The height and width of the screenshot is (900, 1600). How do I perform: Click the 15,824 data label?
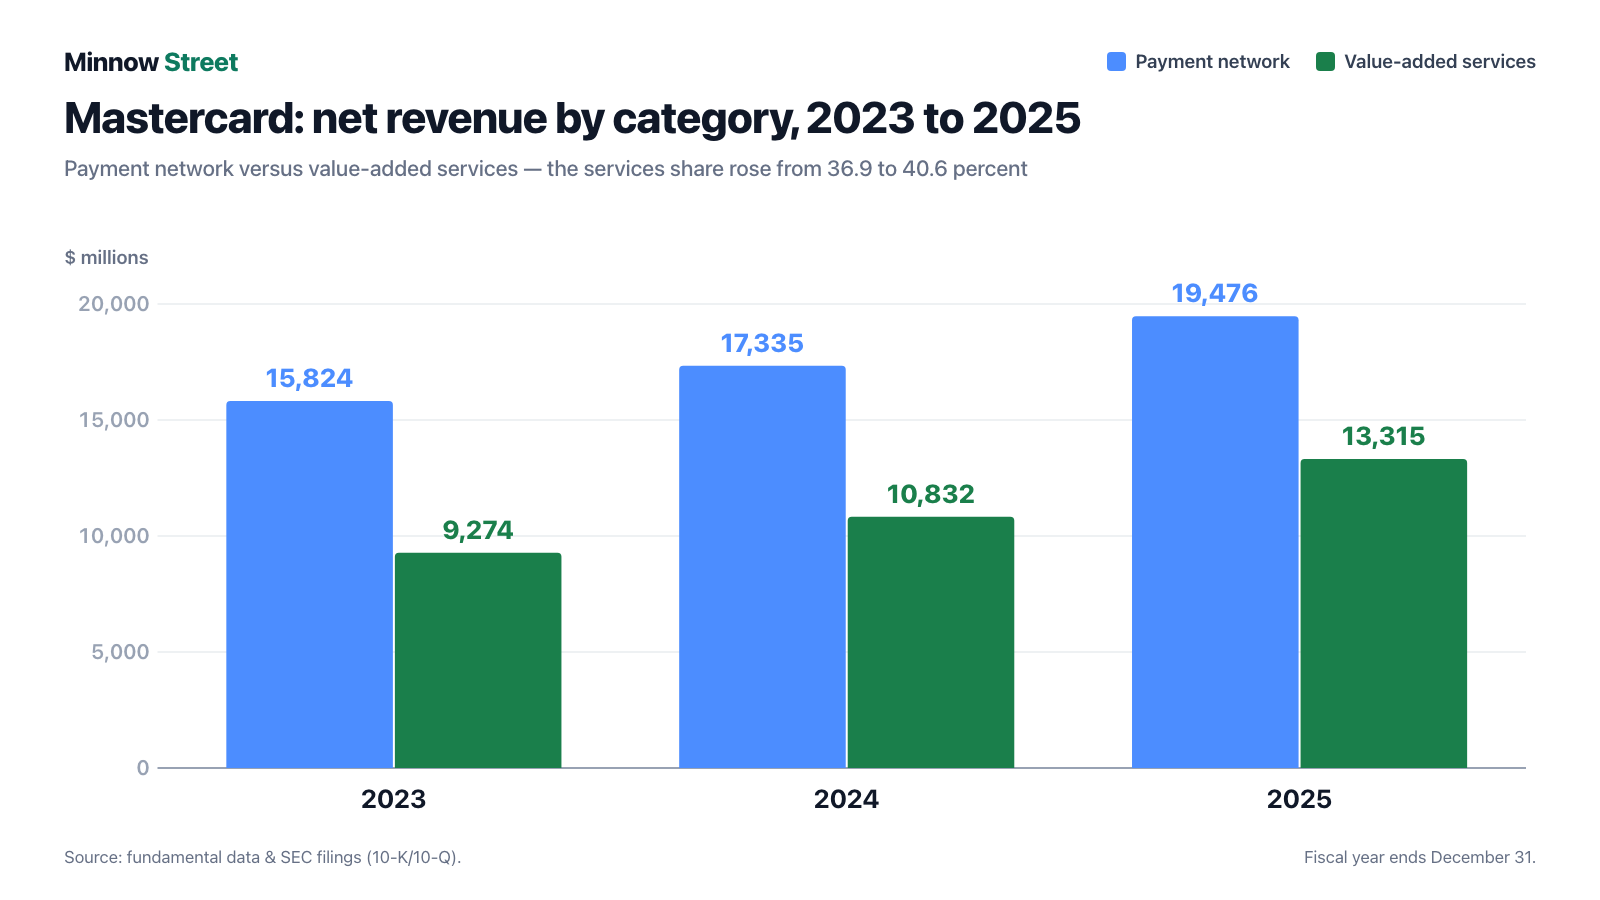click(309, 379)
